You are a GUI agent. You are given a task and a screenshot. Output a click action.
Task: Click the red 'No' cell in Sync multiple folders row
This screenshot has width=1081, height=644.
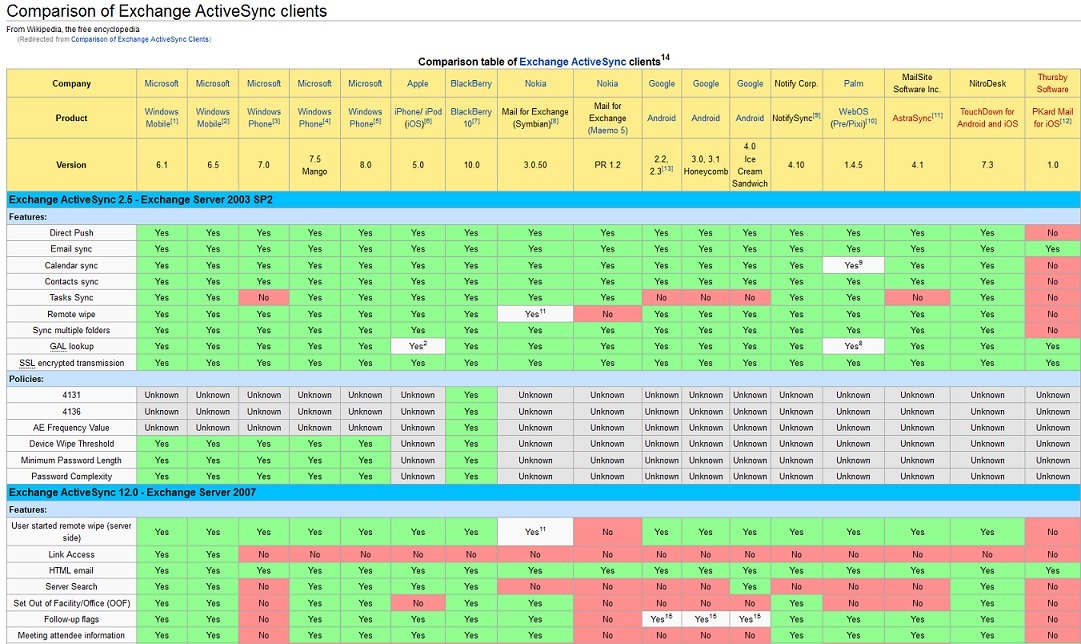(1053, 330)
